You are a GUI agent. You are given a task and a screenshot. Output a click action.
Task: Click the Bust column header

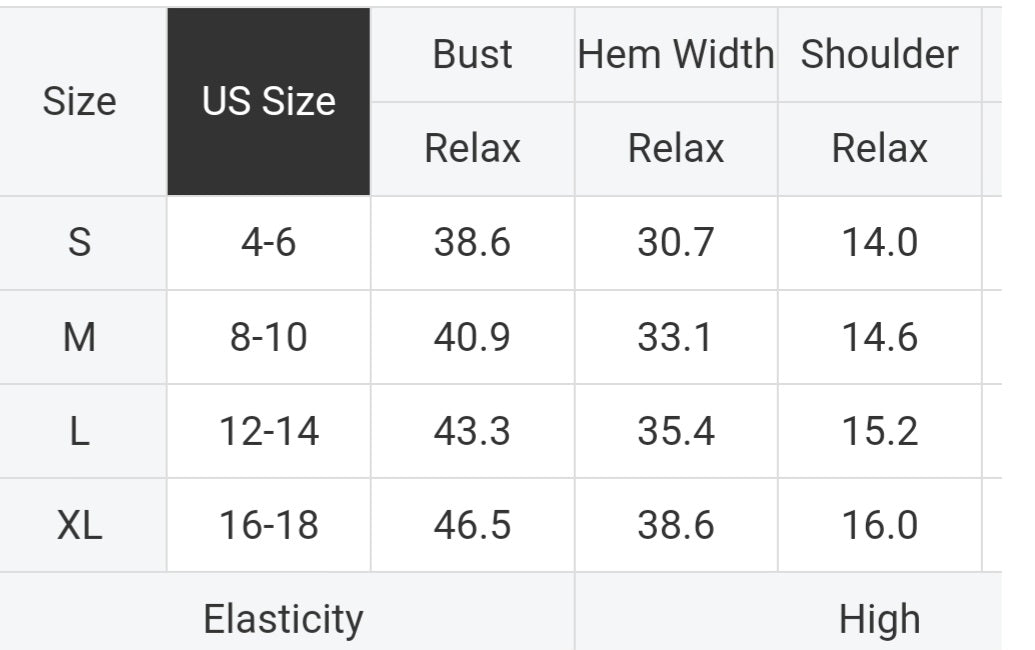click(472, 54)
